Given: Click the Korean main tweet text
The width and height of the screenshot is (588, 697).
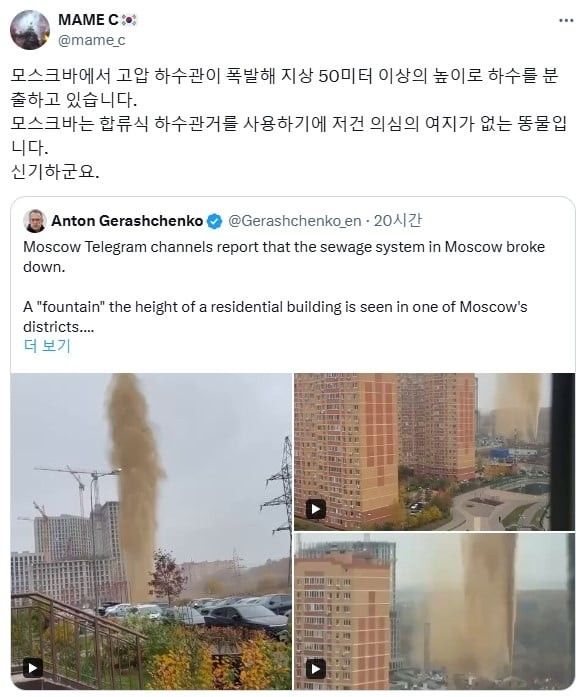Looking at the screenshot, I should click(289, 123).
